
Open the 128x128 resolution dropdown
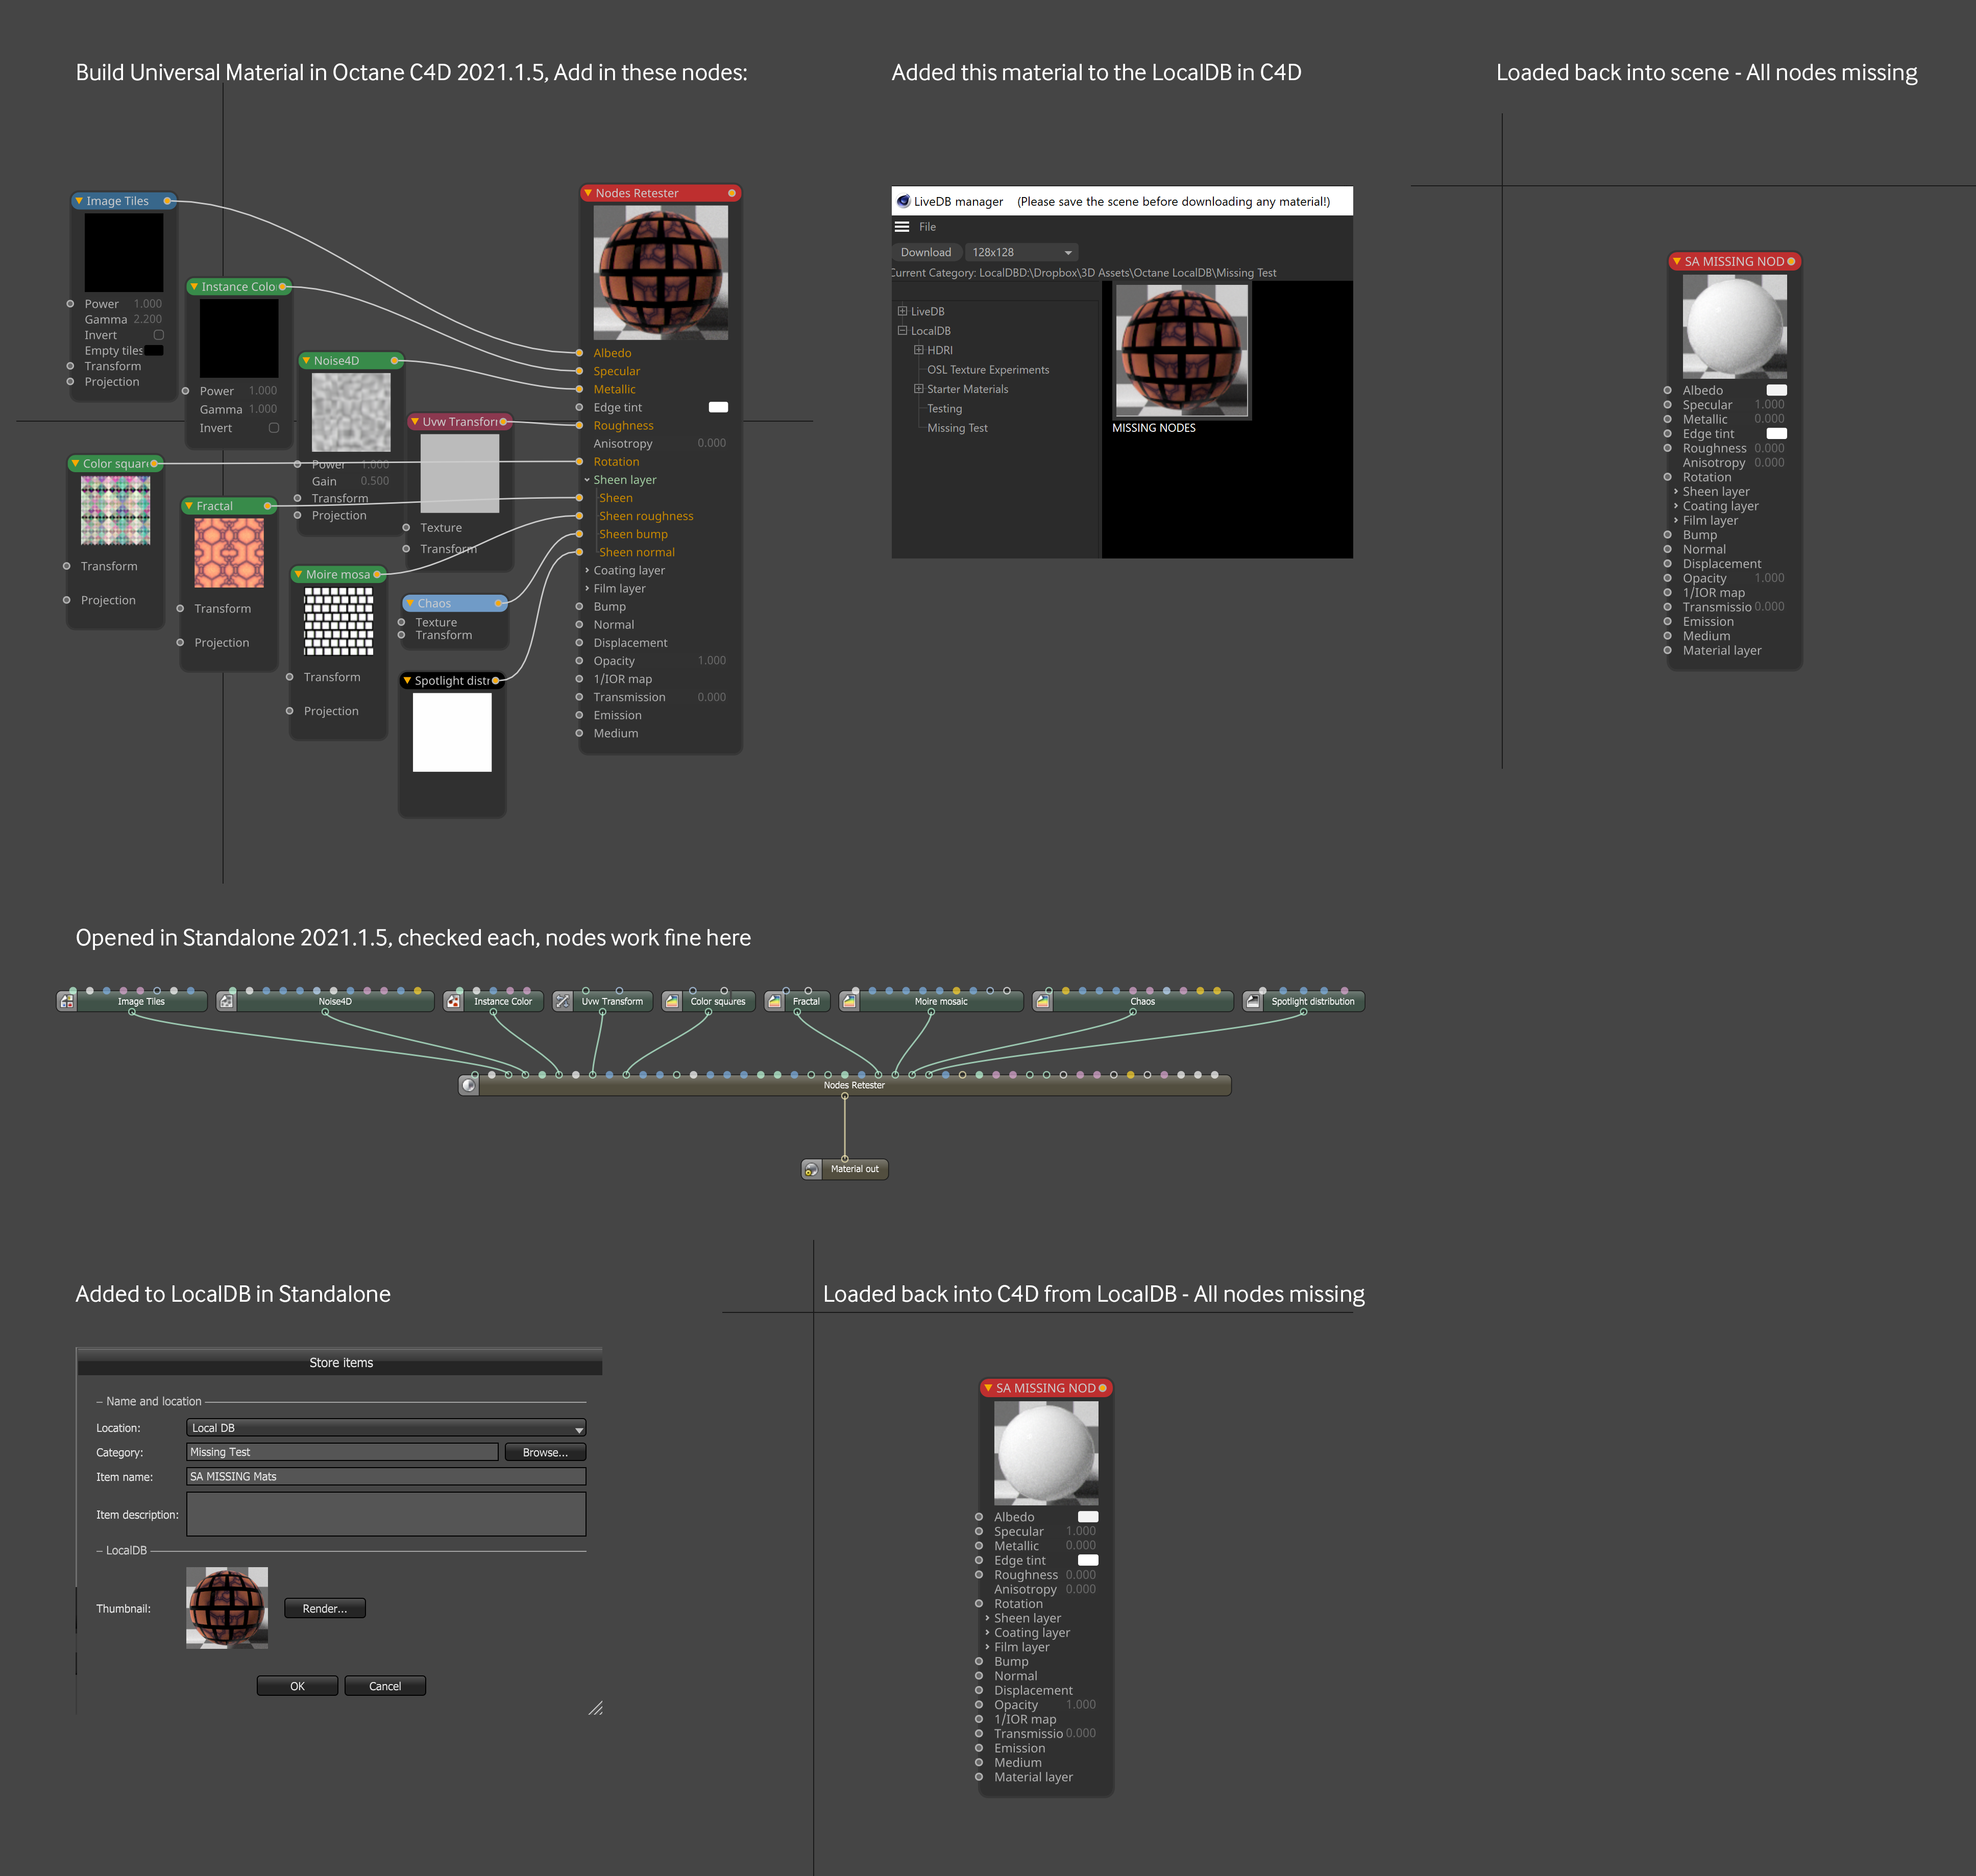click(x=1023, y=252)
